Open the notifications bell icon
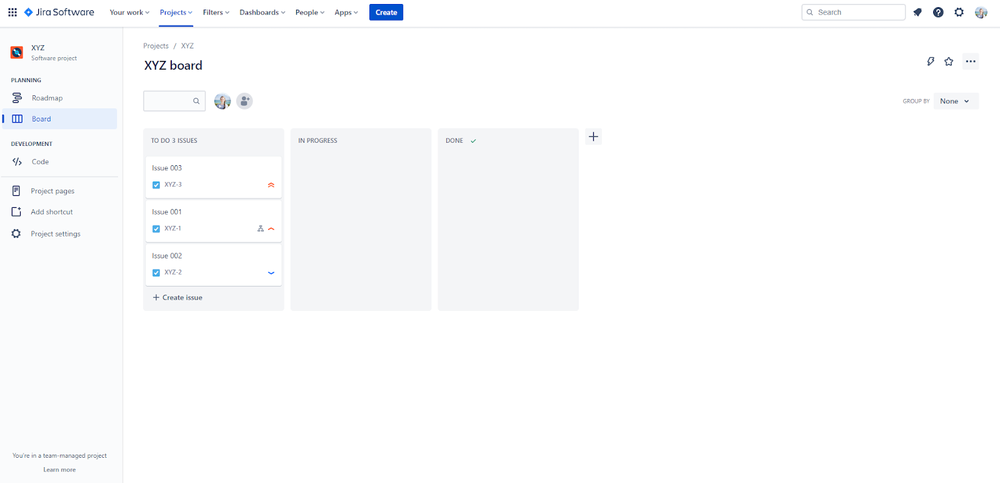1000x483 pixels. [x=918, y=12]
